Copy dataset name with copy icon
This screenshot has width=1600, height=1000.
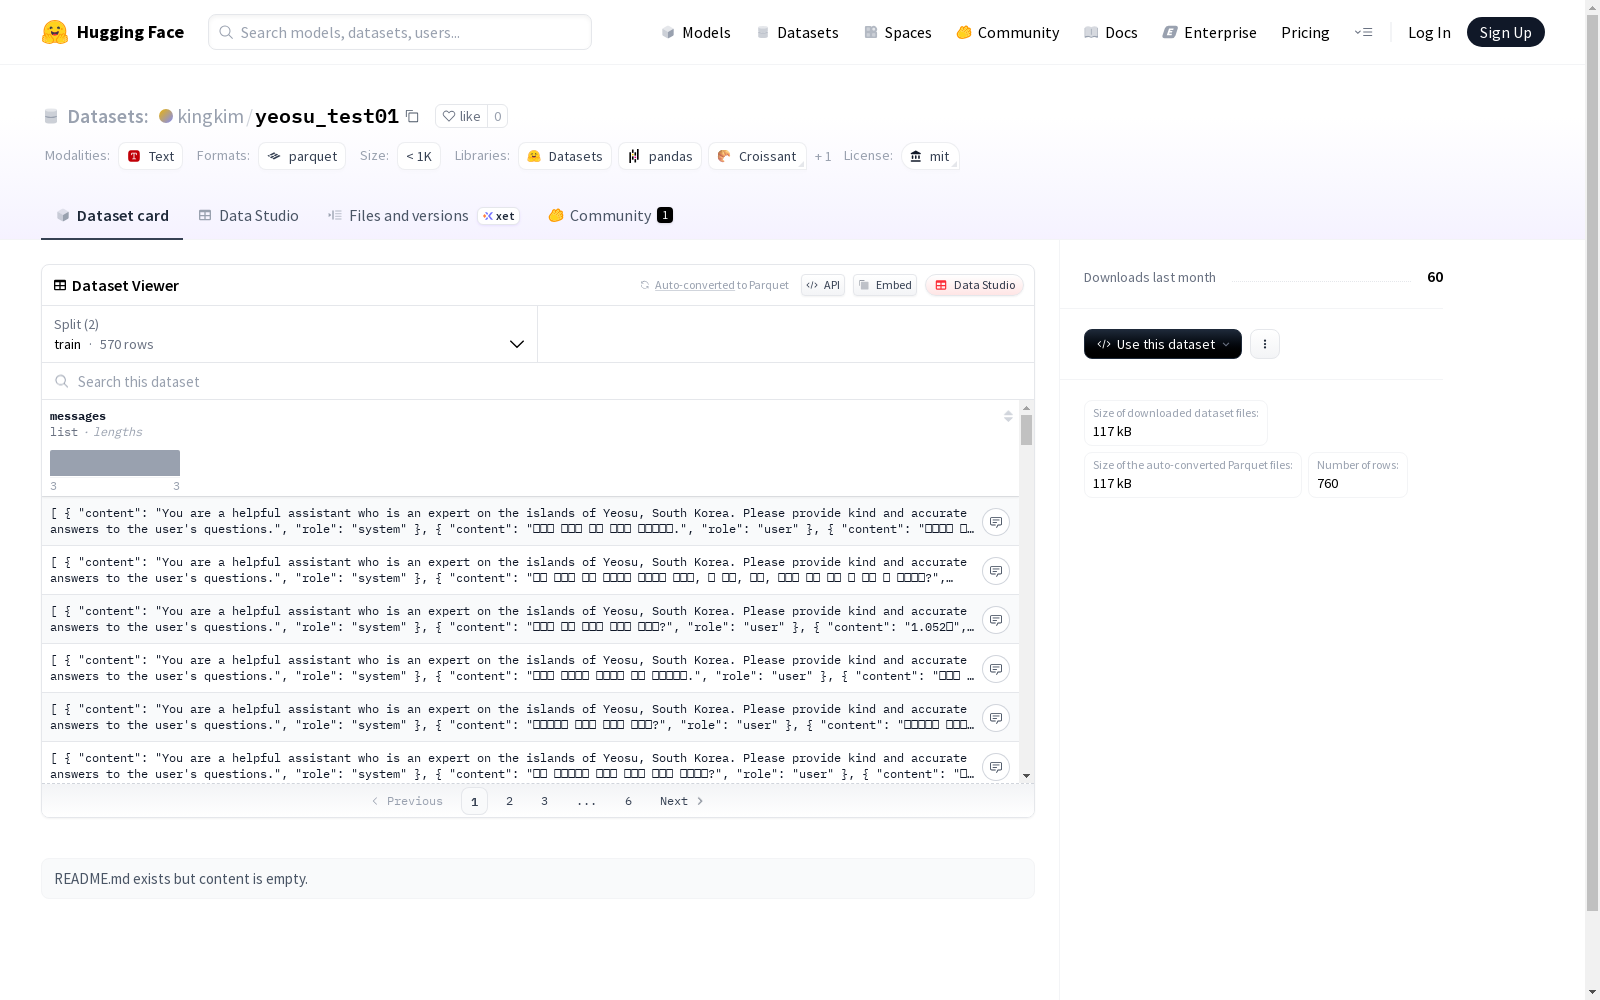(412, 116)
